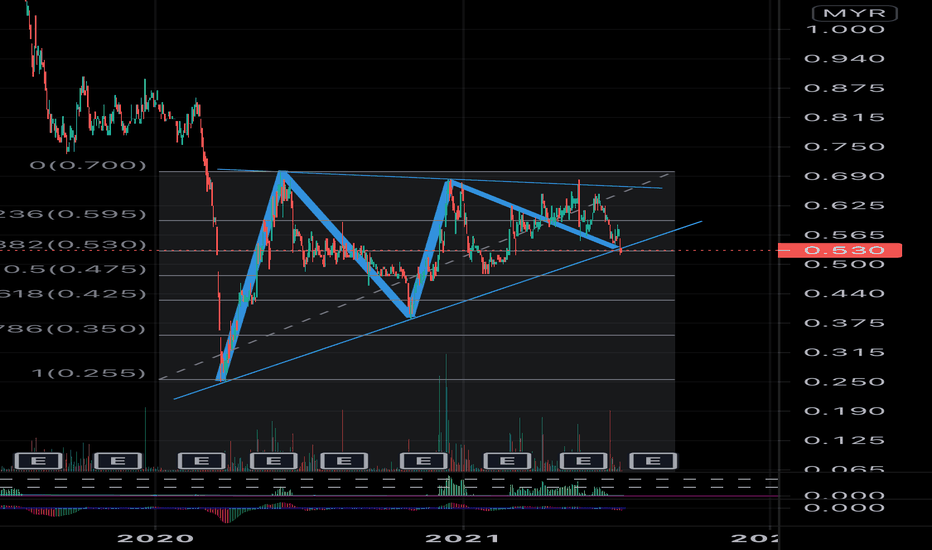The image size is (932, 550).
Task: Click the 0.565 price axis label
Action: coord(845,235)
